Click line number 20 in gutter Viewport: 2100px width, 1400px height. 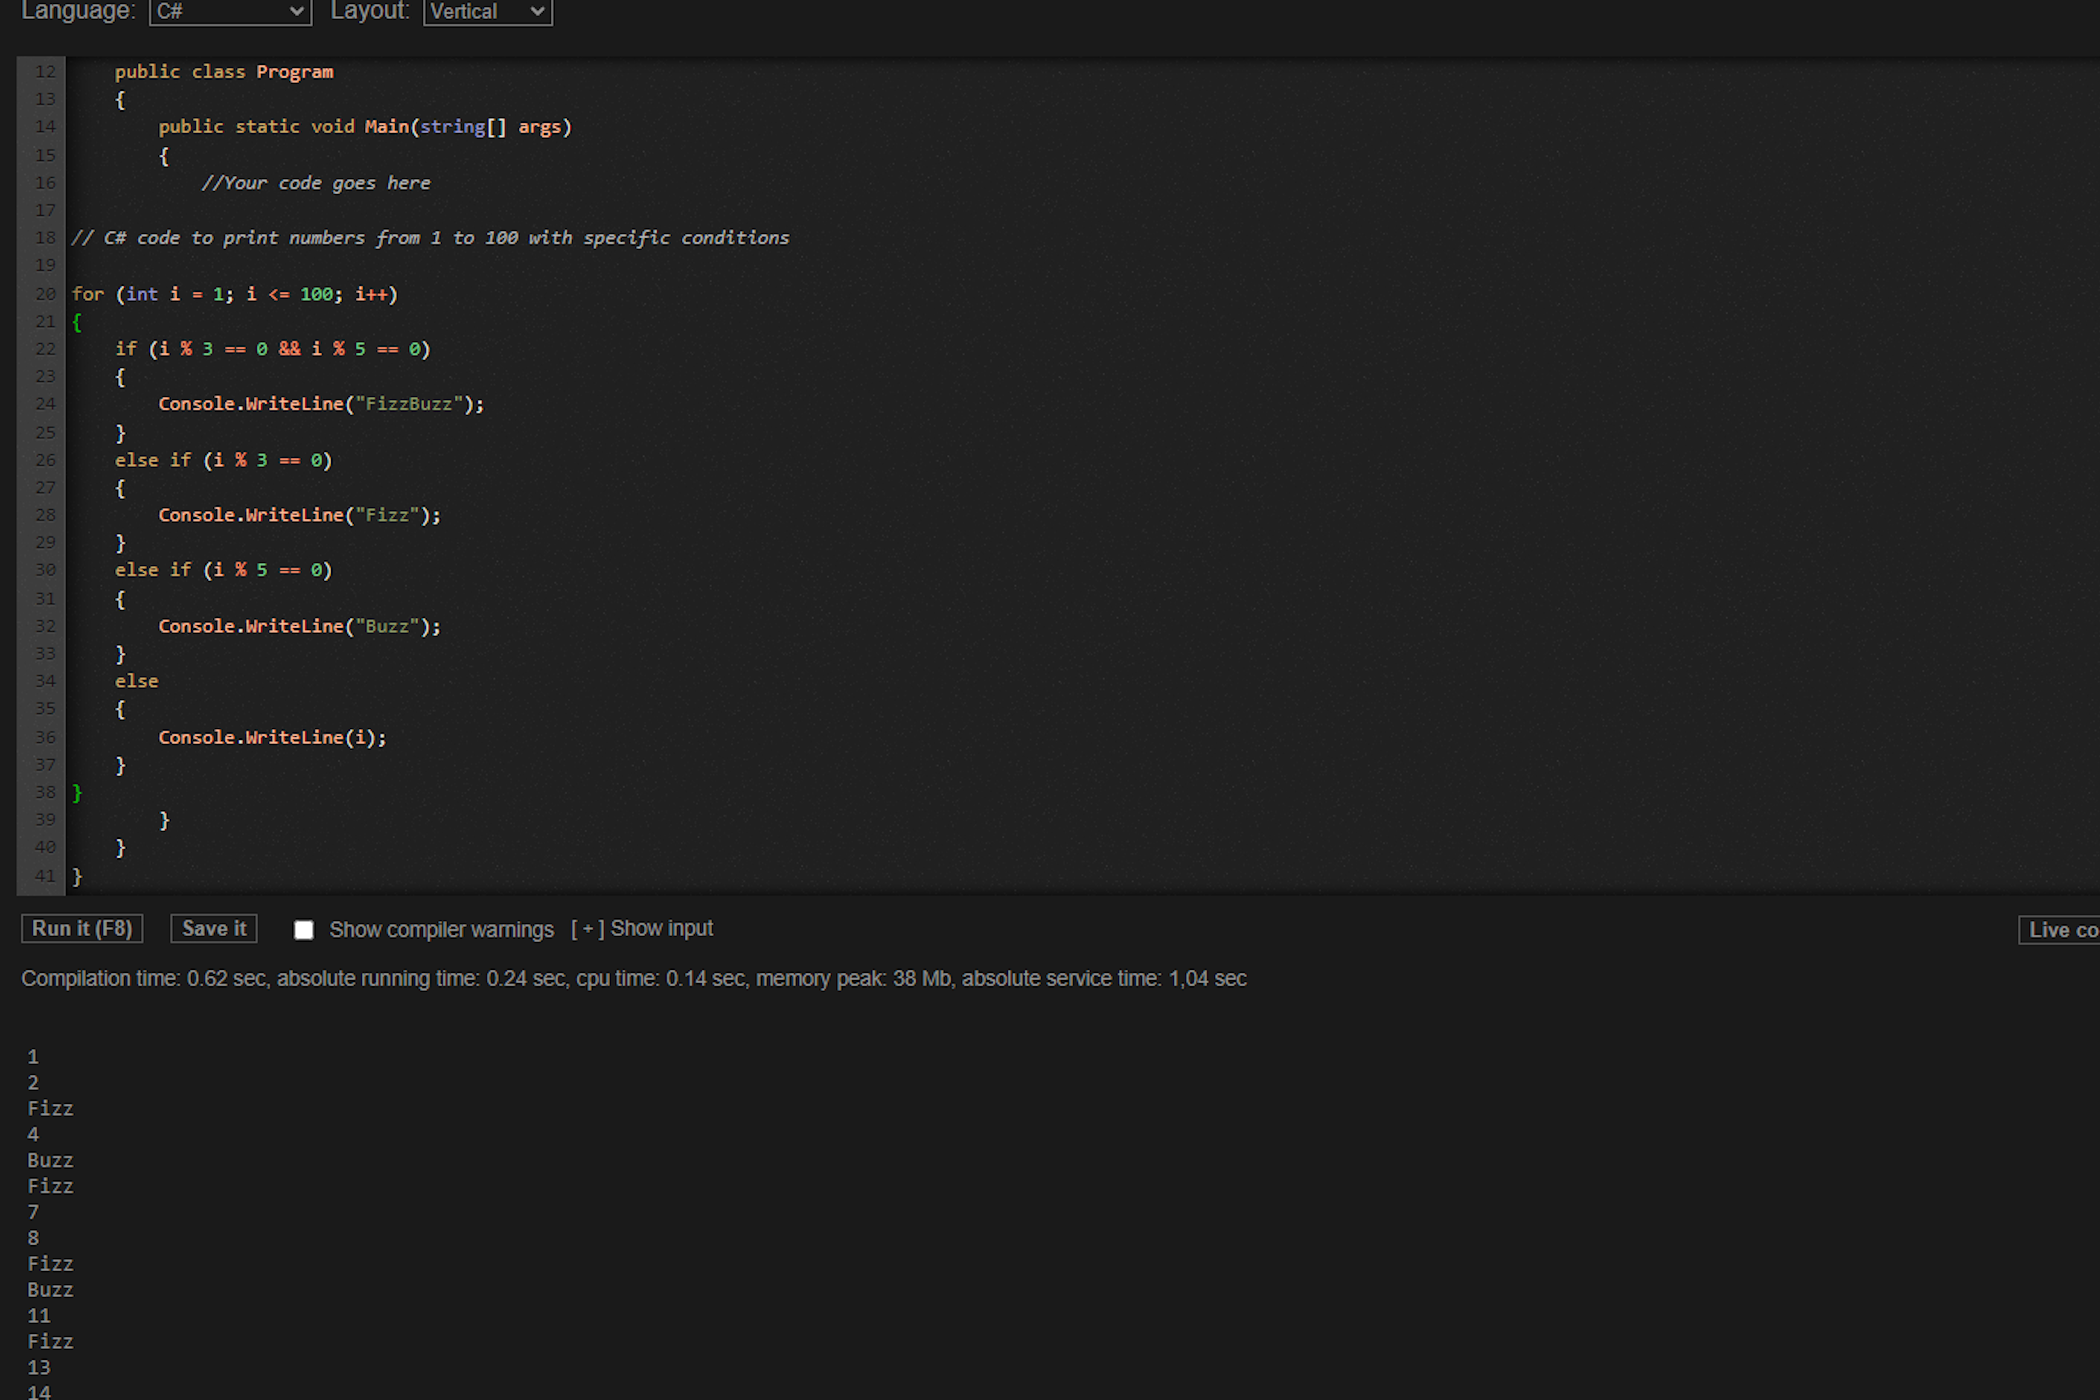[45, 294]
